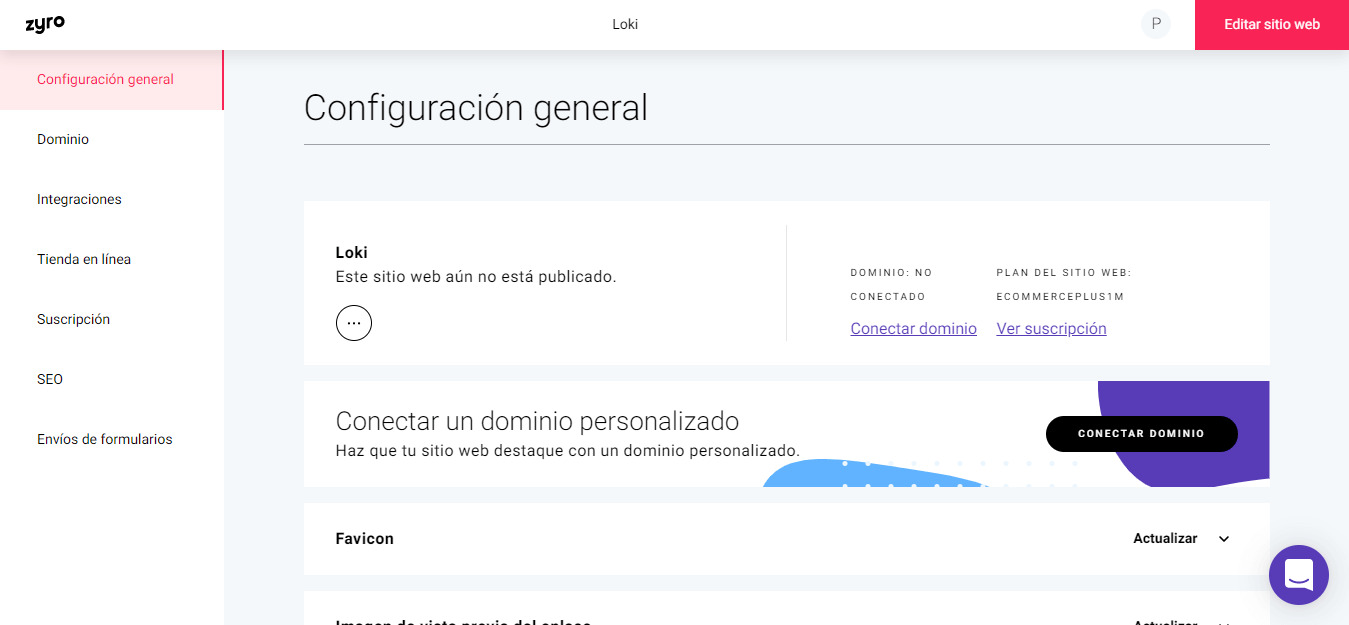This screenshot has height=625, width=1349.
Task: Open the chat support bubble
Action: click(x=1298, y=575)
